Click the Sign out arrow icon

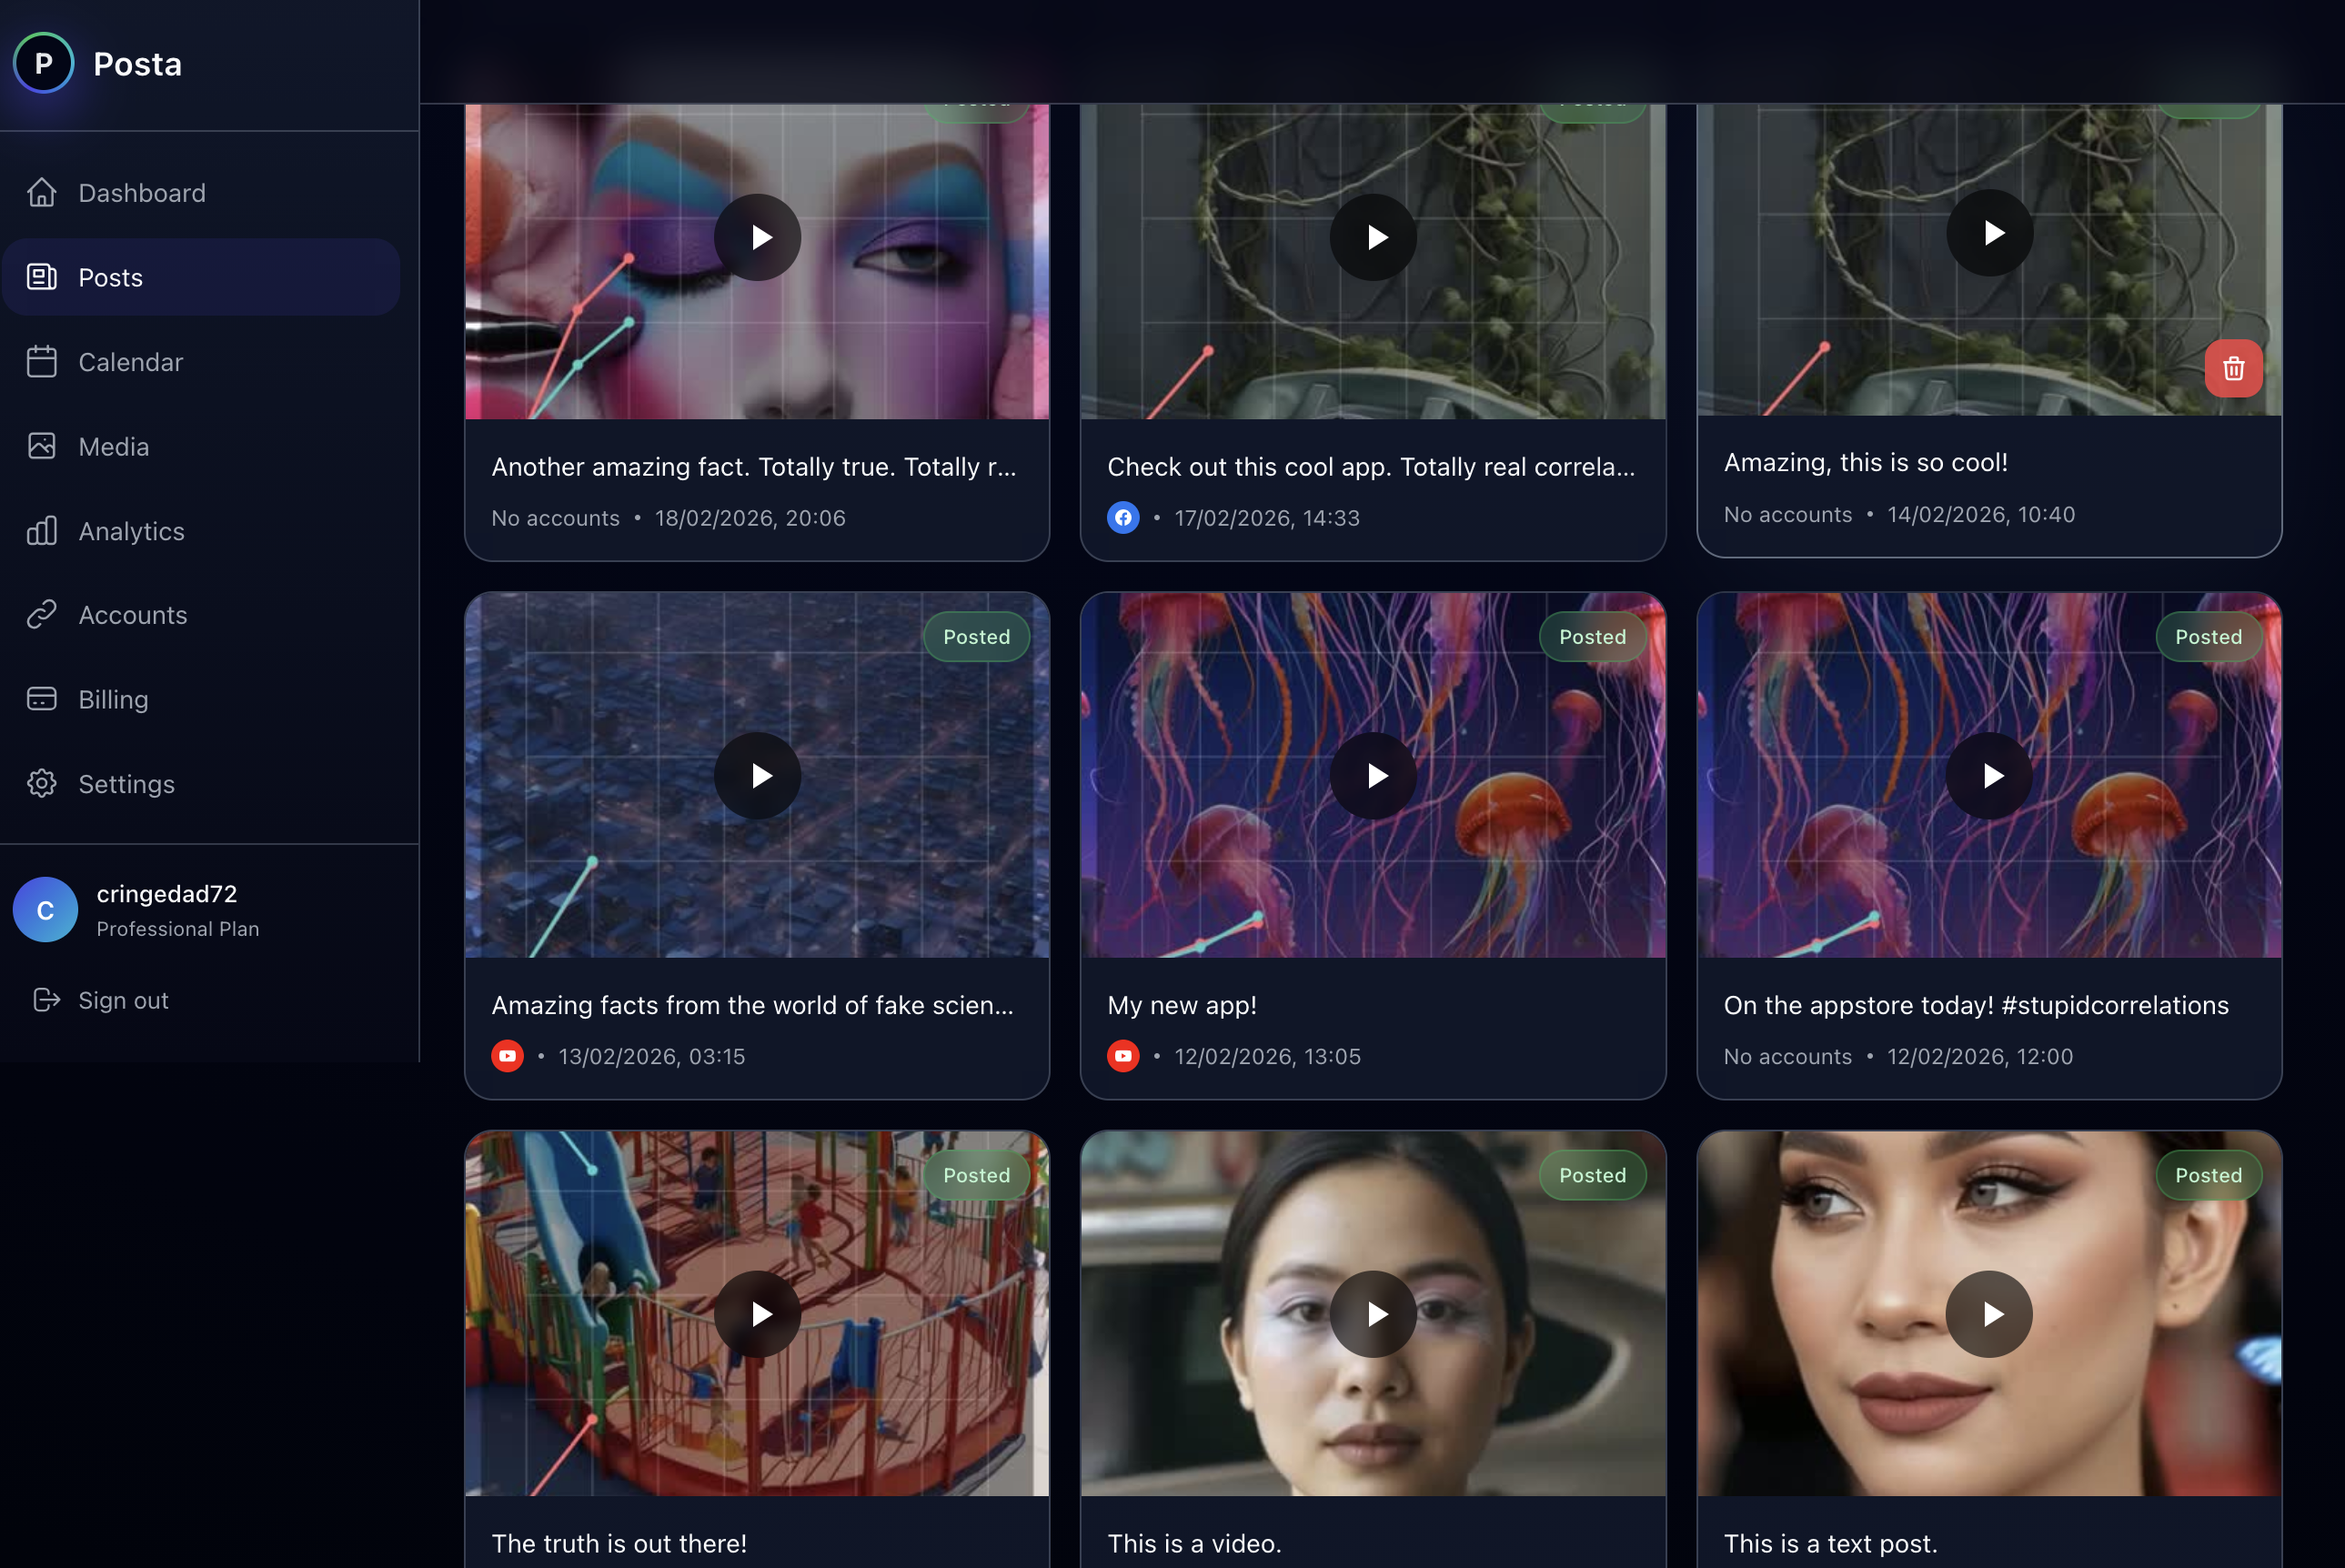coord(46,999)
